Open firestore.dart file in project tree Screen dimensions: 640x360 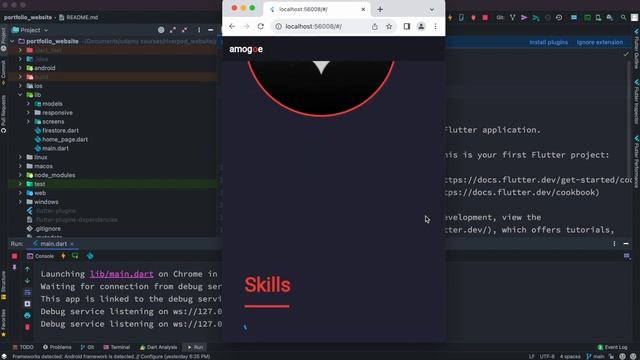click(x=60, y=131)
